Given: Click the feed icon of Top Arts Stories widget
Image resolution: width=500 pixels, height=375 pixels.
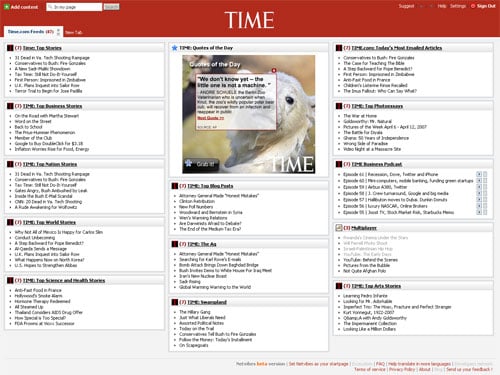Looking at the screenshot, I should tap(339, 286).
